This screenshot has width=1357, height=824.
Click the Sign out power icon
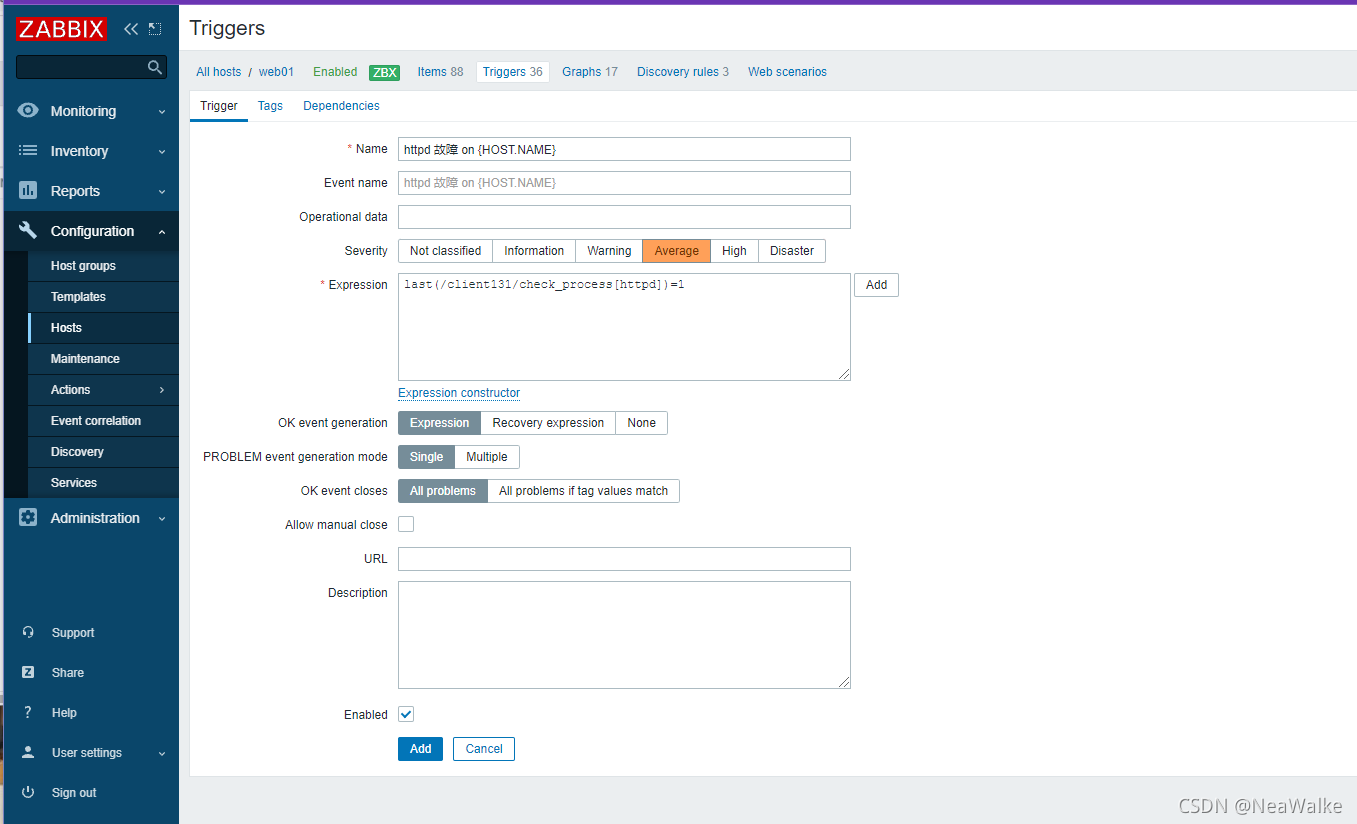pyautogui.click(x=28, y=793)
